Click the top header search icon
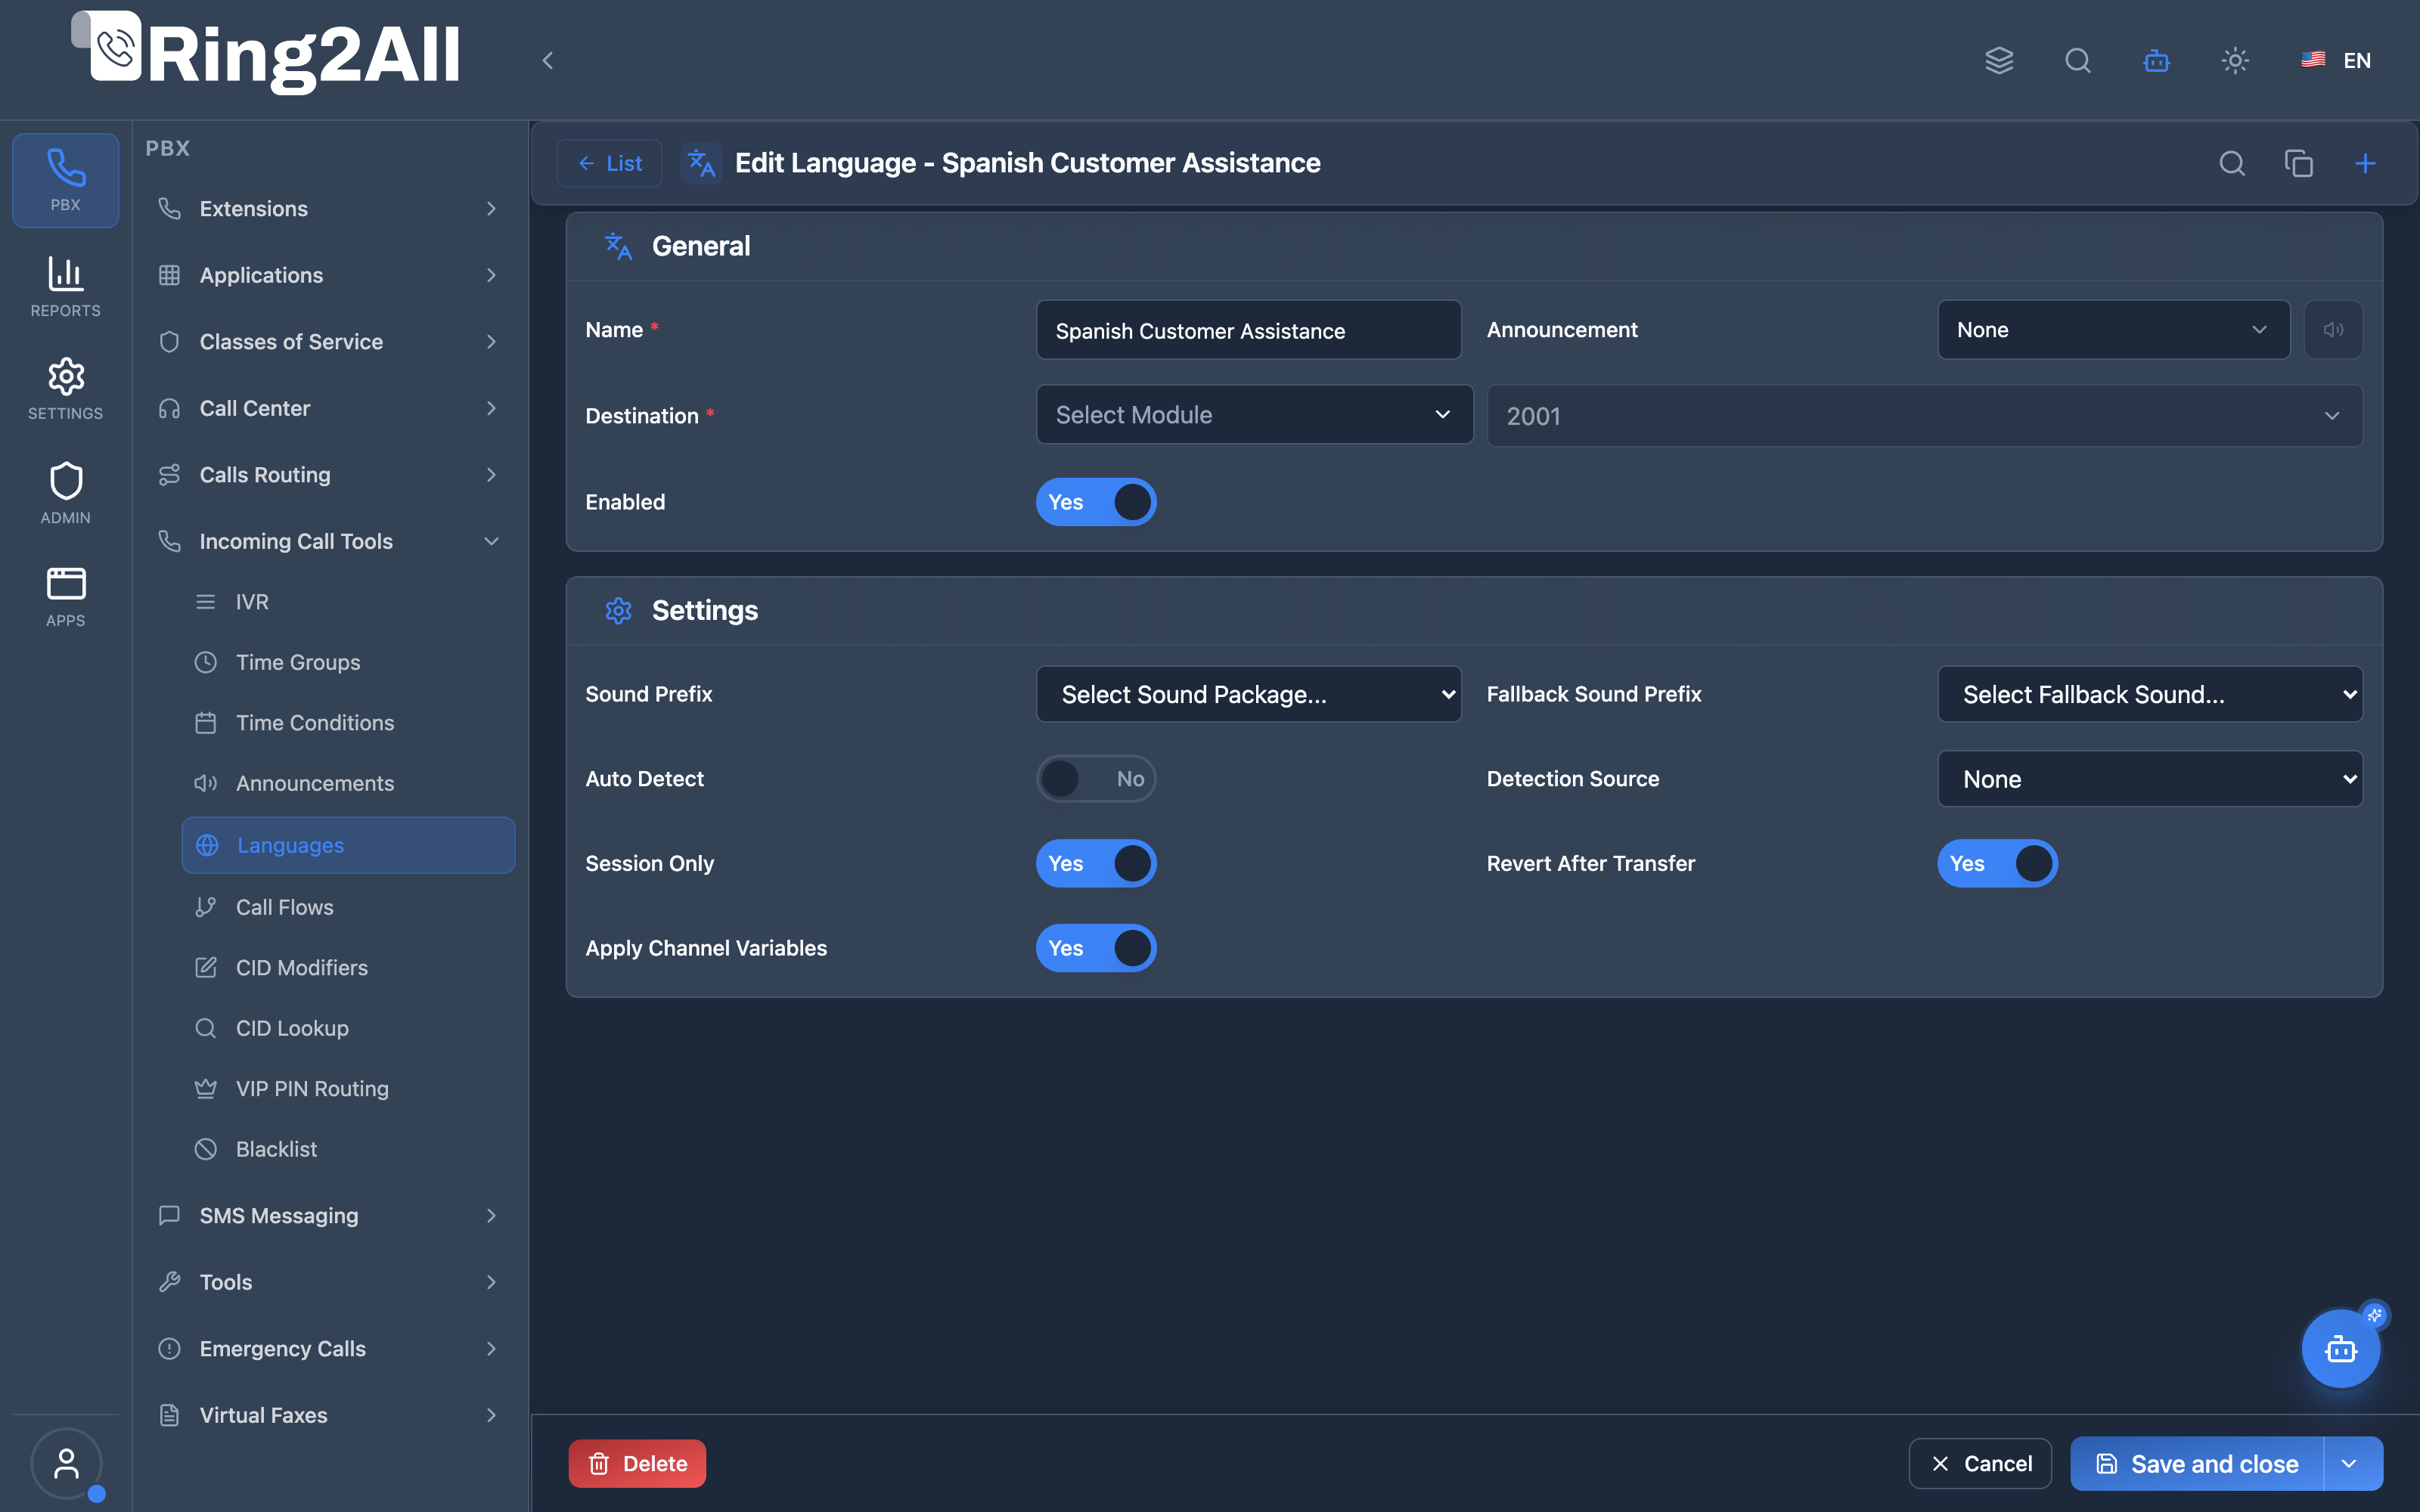The width and height of the screenshot is (2420, 1512). [2078, 60]
